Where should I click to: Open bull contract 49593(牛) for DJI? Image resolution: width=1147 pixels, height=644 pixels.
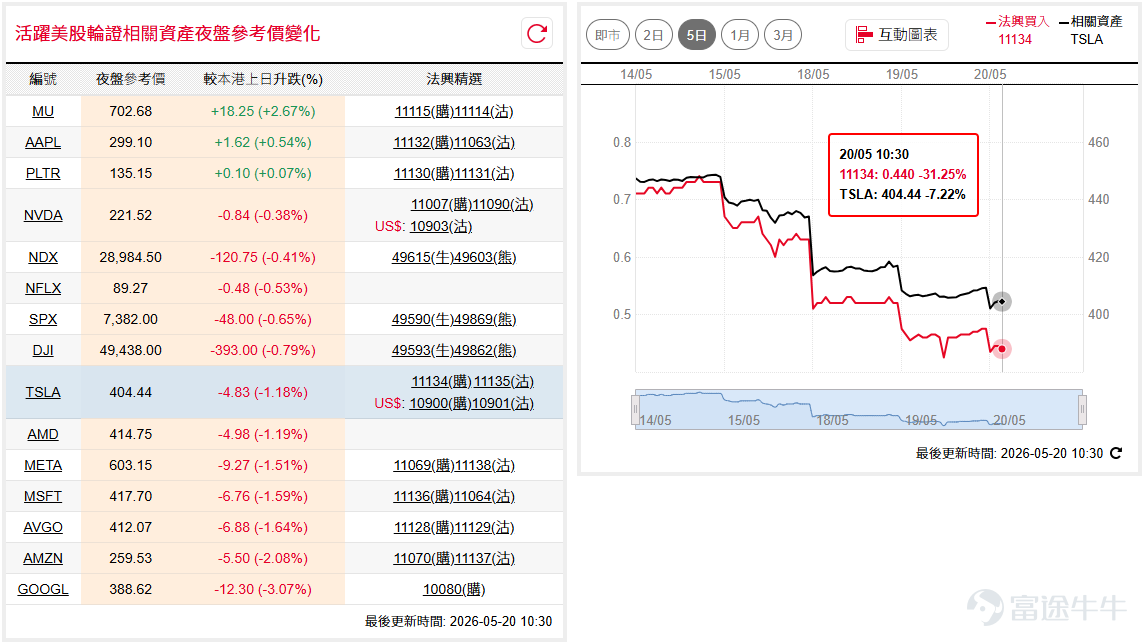[x=422, y=351]
